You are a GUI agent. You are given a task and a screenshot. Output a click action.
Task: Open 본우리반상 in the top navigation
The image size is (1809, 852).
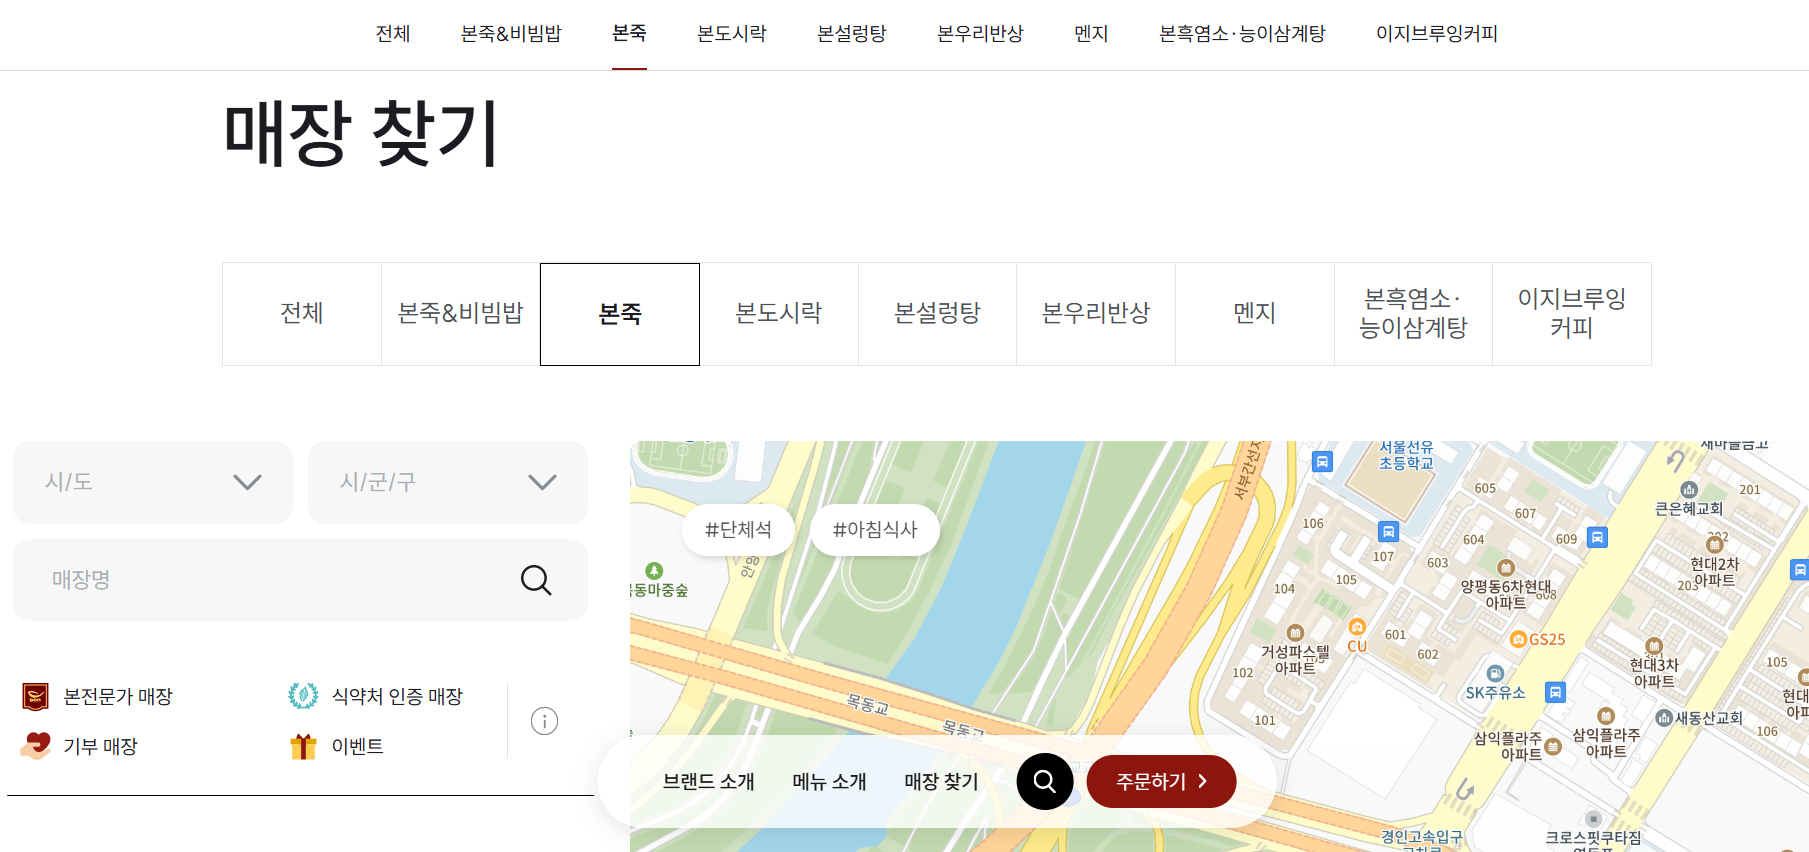pos(980,34)
